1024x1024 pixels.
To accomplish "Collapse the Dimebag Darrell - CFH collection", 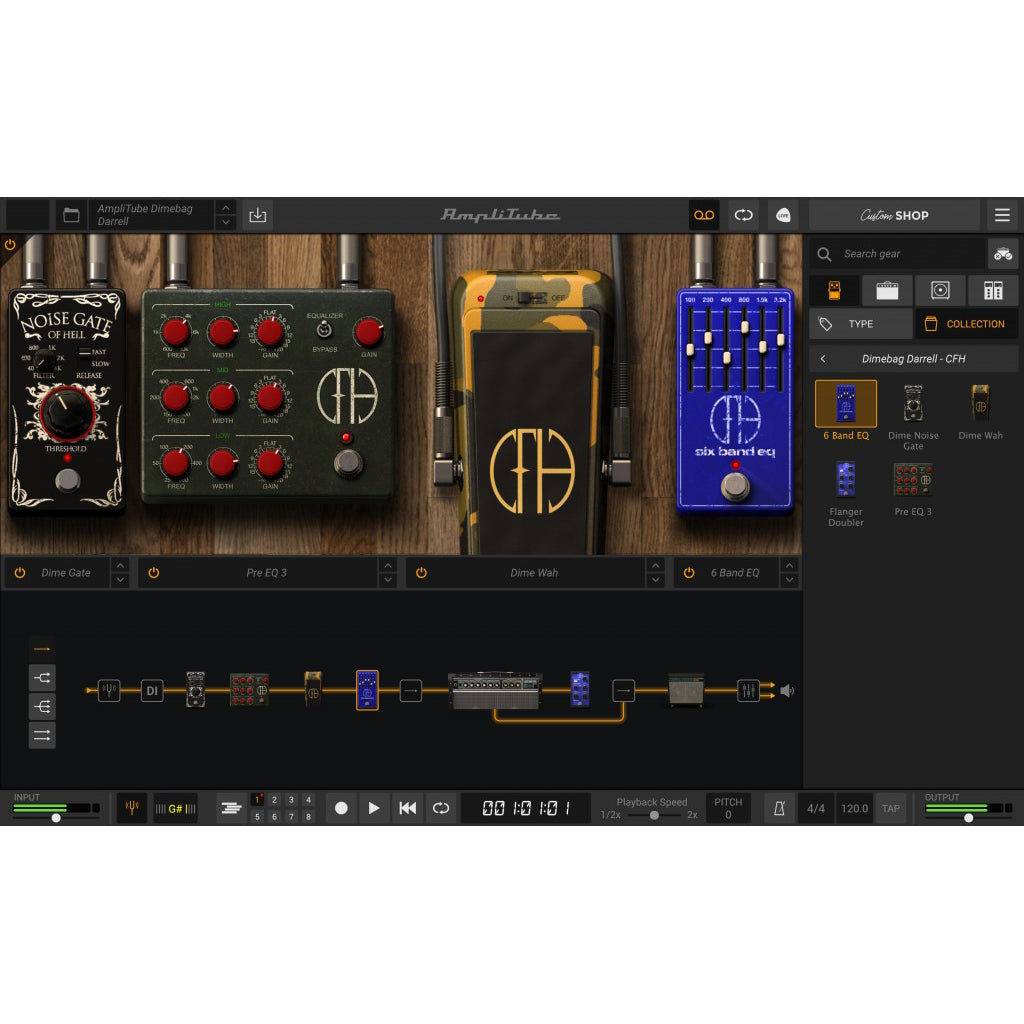I will coord(822,358).
